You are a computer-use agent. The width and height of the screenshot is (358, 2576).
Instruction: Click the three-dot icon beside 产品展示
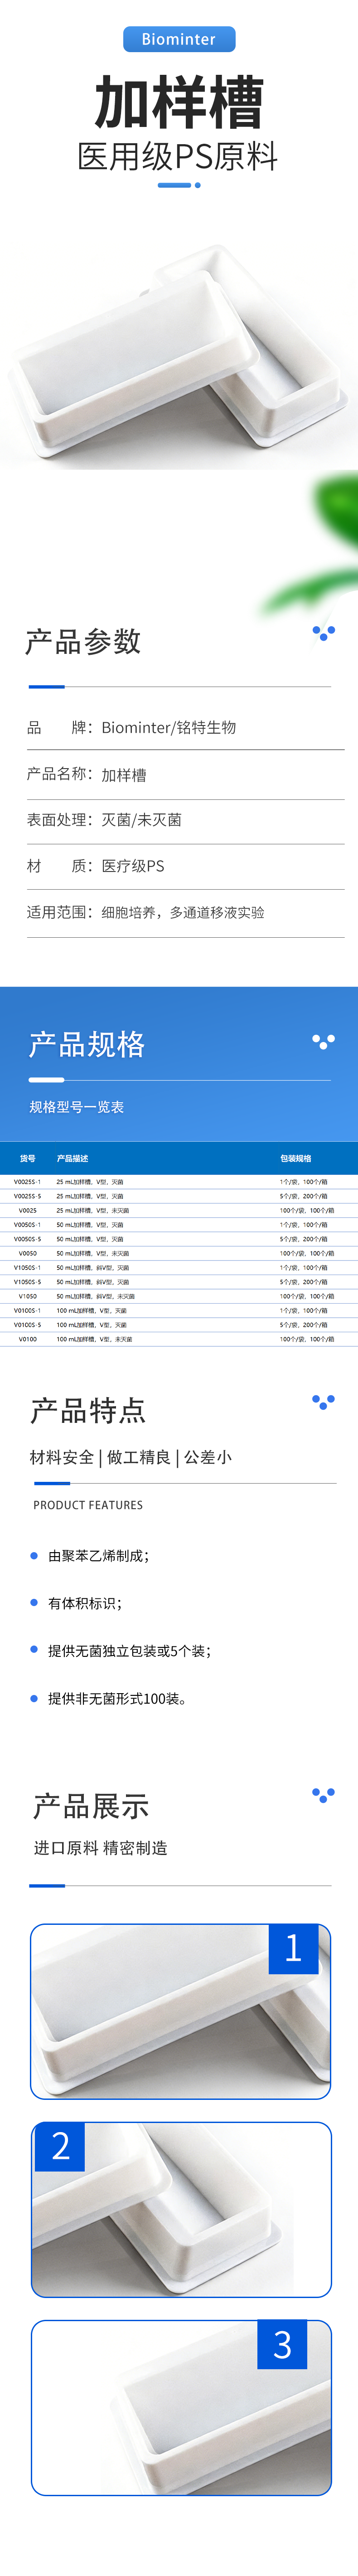[323, 1795]
